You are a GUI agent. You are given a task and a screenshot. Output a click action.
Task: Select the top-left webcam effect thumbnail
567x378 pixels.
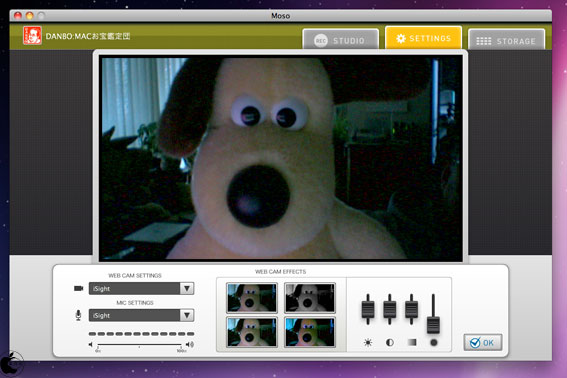click(x=252, y=298)
